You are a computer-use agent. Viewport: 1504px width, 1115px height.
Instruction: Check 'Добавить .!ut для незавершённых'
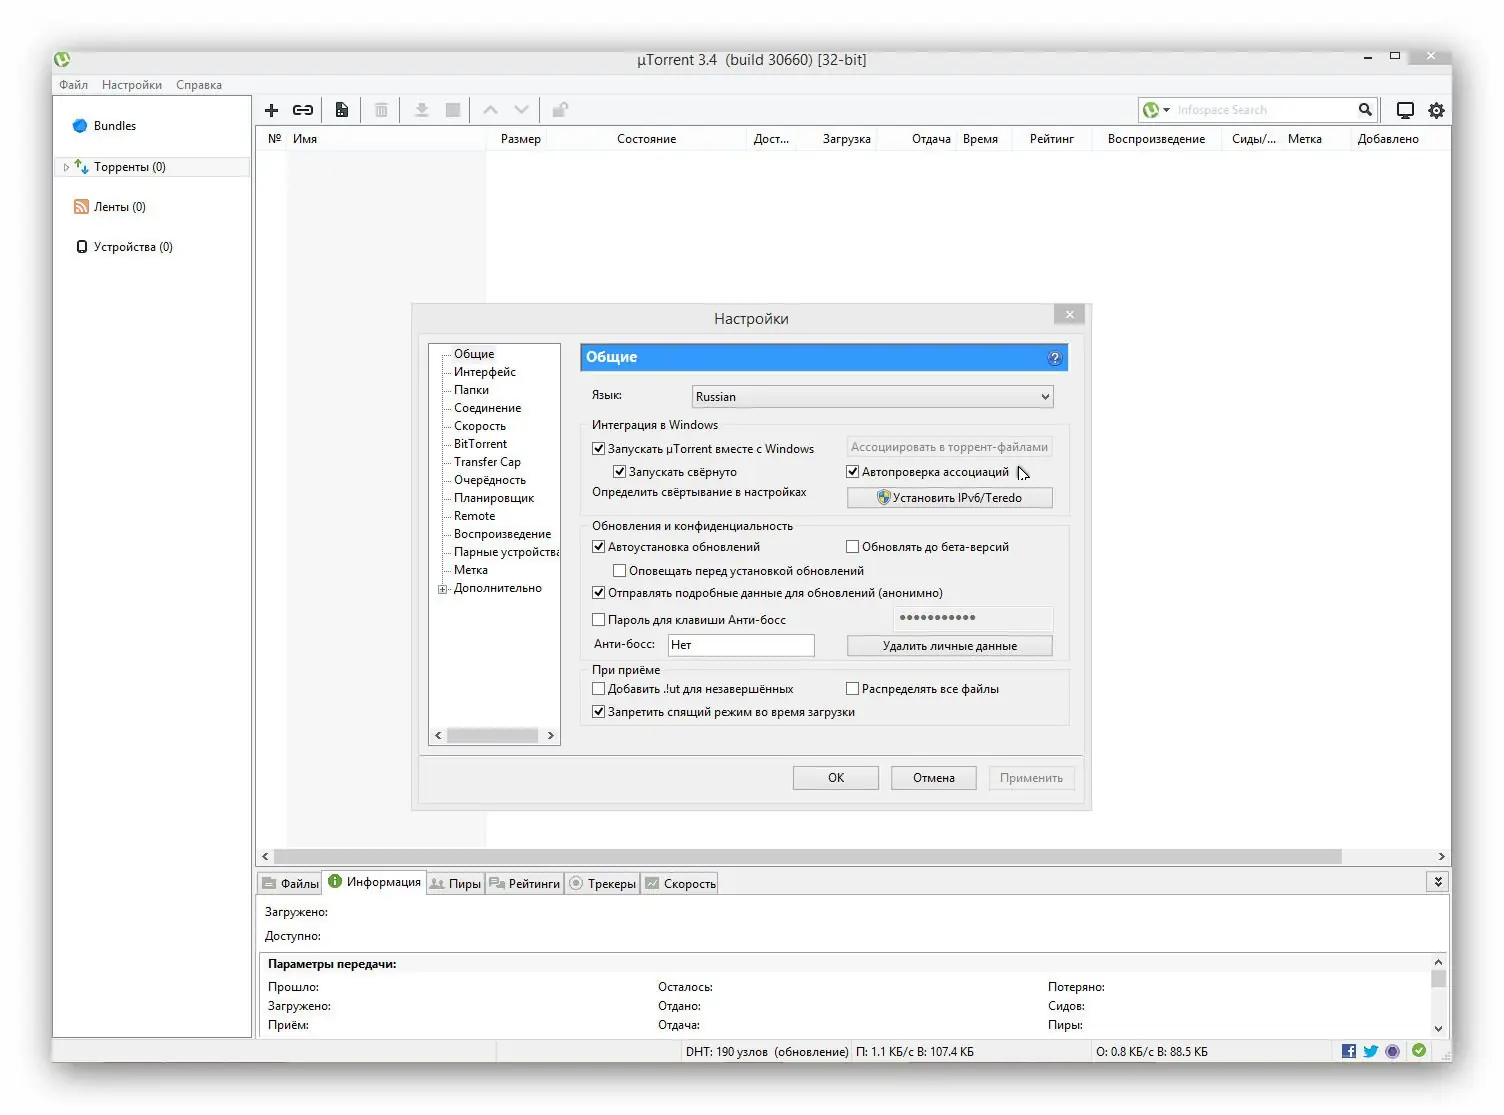point(598,689)
